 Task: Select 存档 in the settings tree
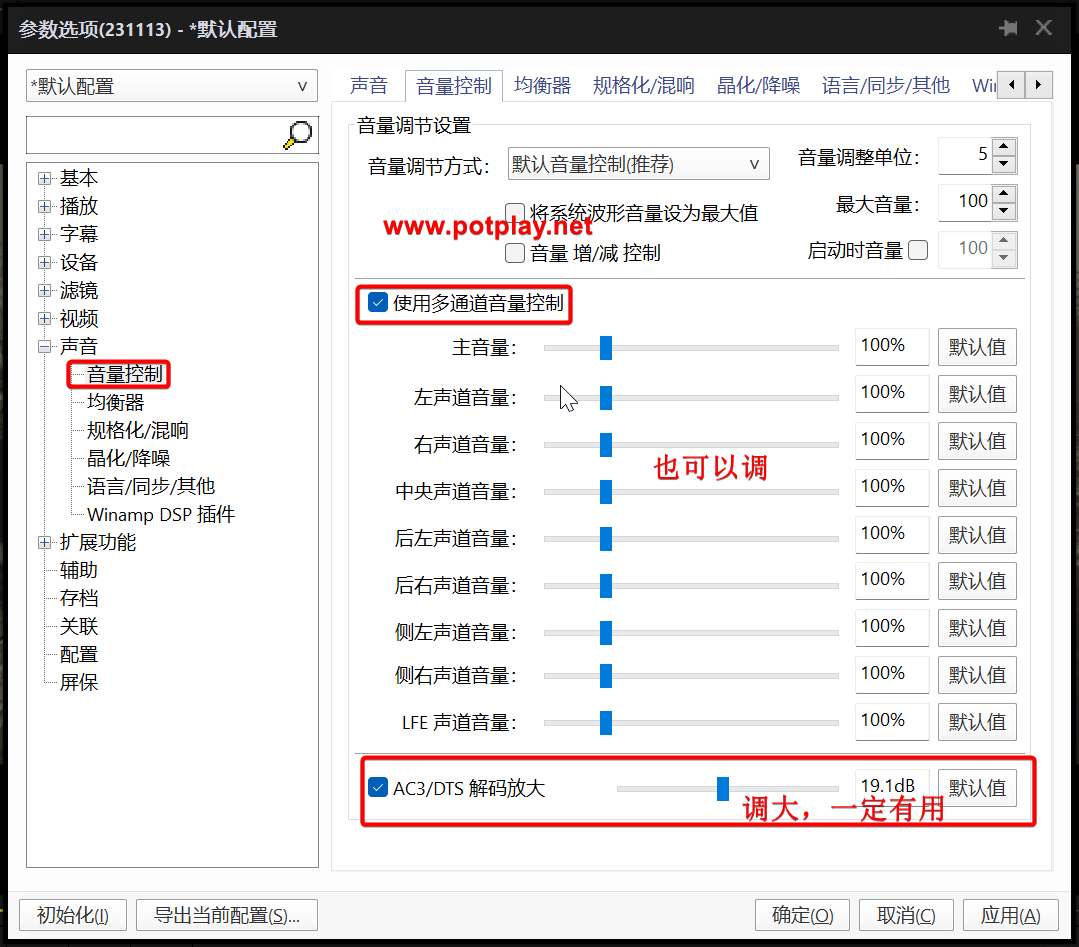(x=78, y=599)
